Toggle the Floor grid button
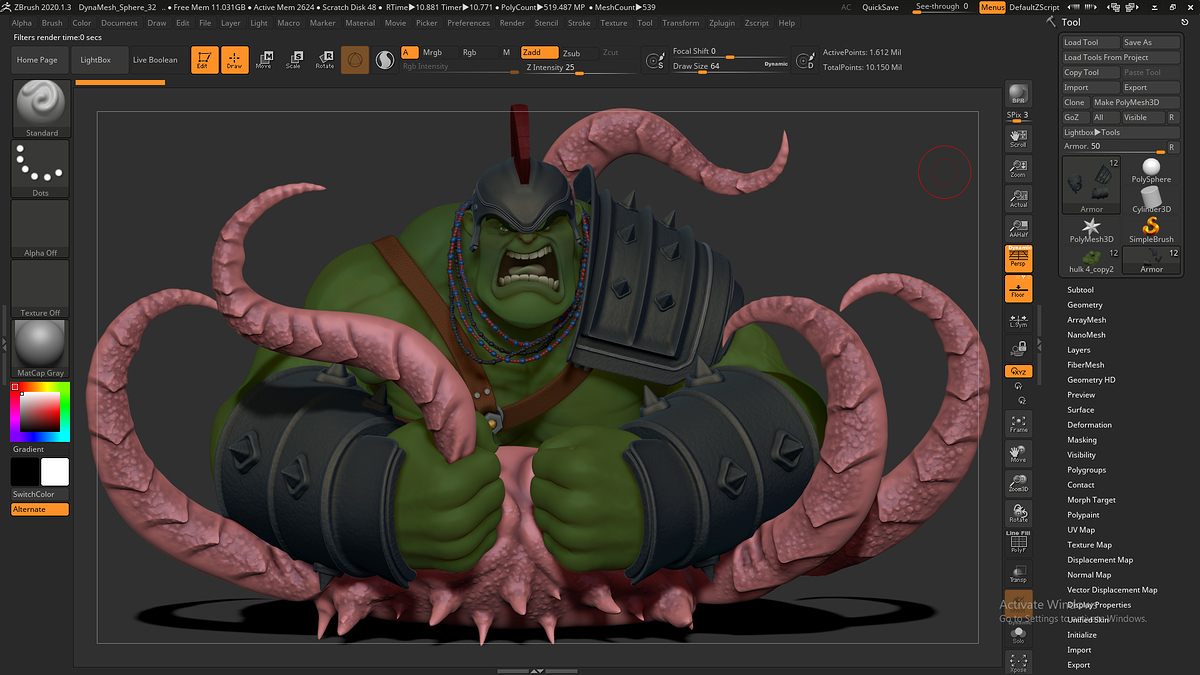Screen dimensions: 1200x675 (x=1018, y=289)
